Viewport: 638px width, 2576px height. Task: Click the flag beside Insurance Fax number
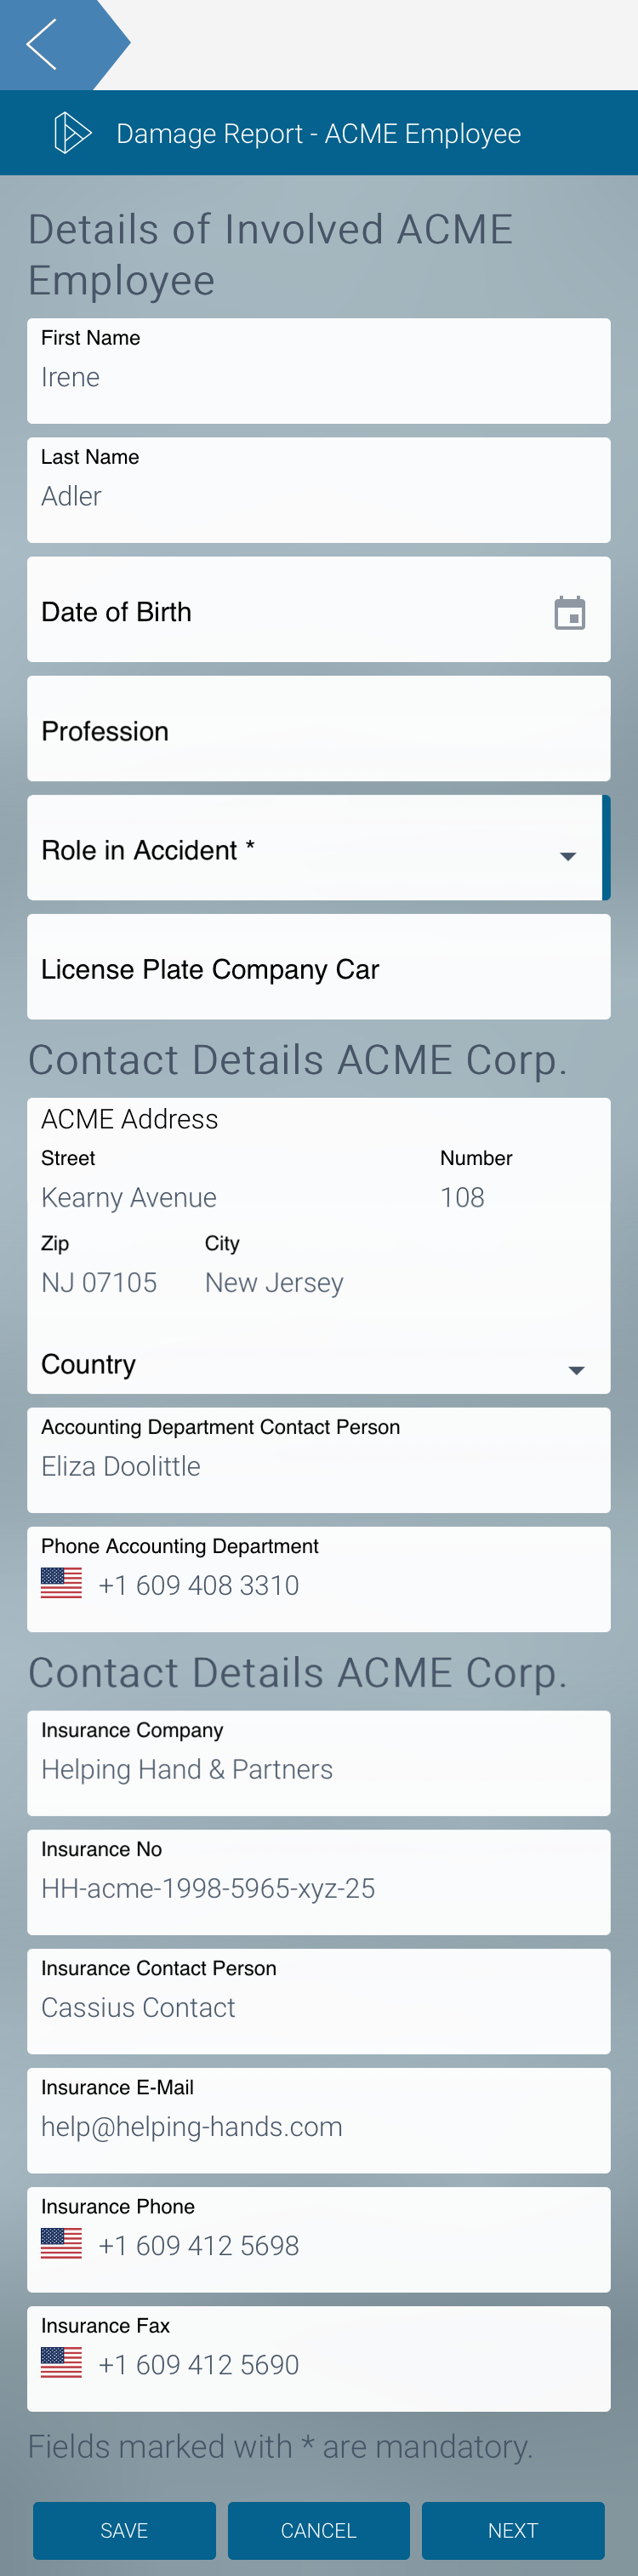[60, 2362]
